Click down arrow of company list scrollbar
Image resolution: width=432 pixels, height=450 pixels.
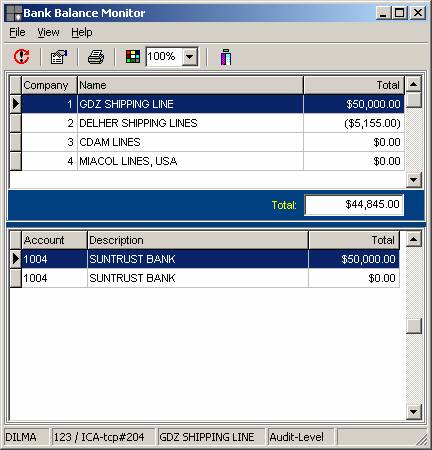(x=414, y=180)
